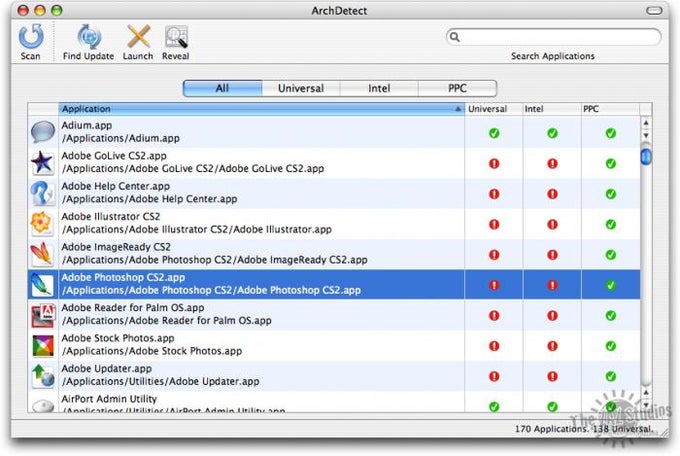Select the Adobe Reader for Palm OS.app row

click(334, 314)
